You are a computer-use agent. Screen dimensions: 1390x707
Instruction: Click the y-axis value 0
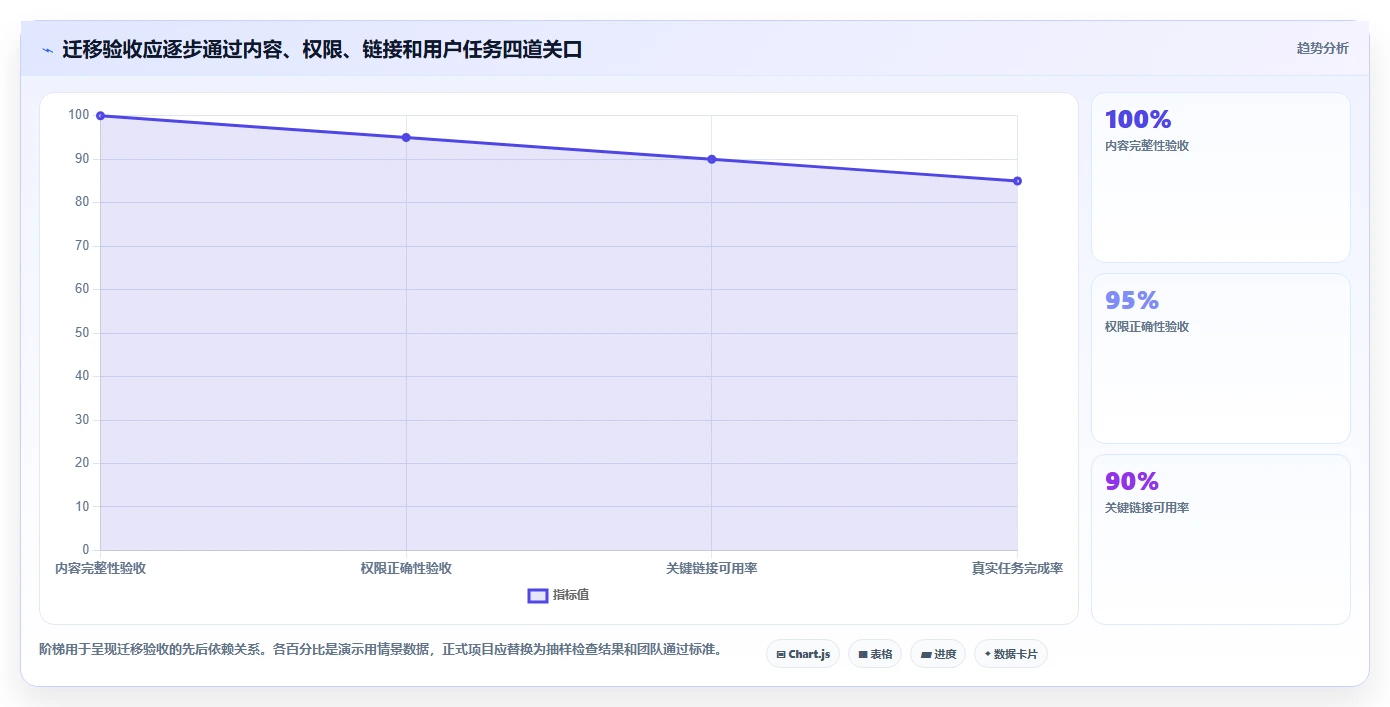click(x=86, y=549)
